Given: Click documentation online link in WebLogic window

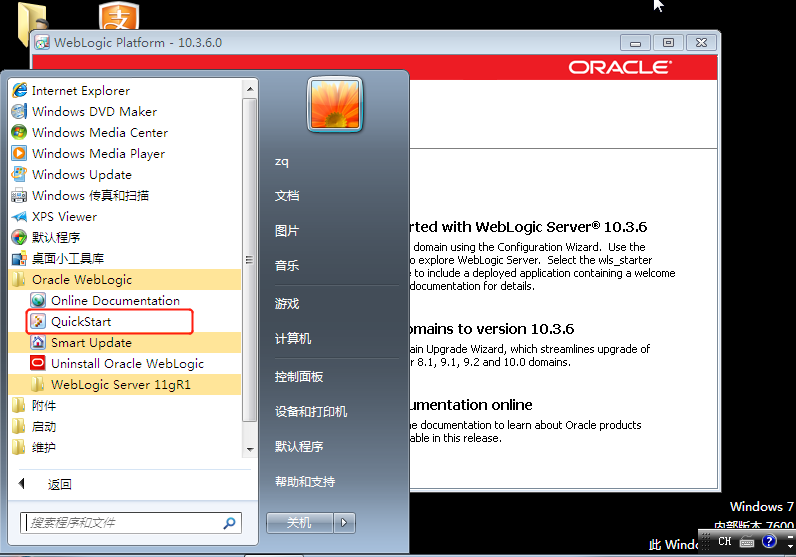Looking at the screenshot, I should pos(471,405).
